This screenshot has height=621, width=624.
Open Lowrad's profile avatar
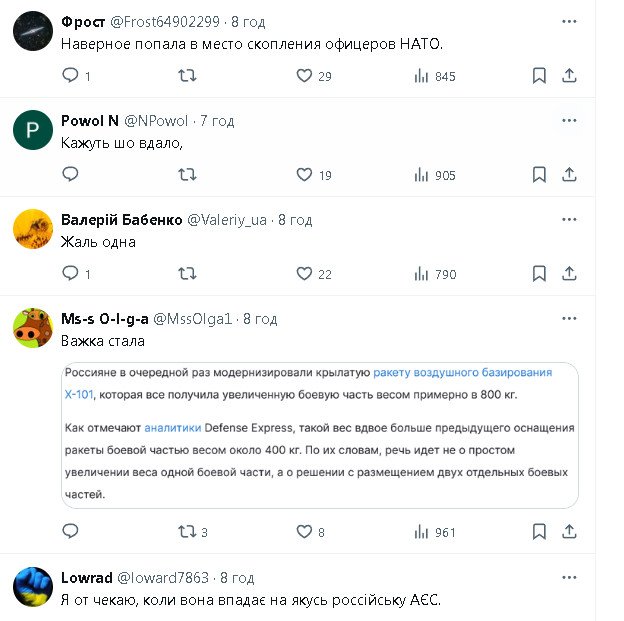(x=32, y=588)
